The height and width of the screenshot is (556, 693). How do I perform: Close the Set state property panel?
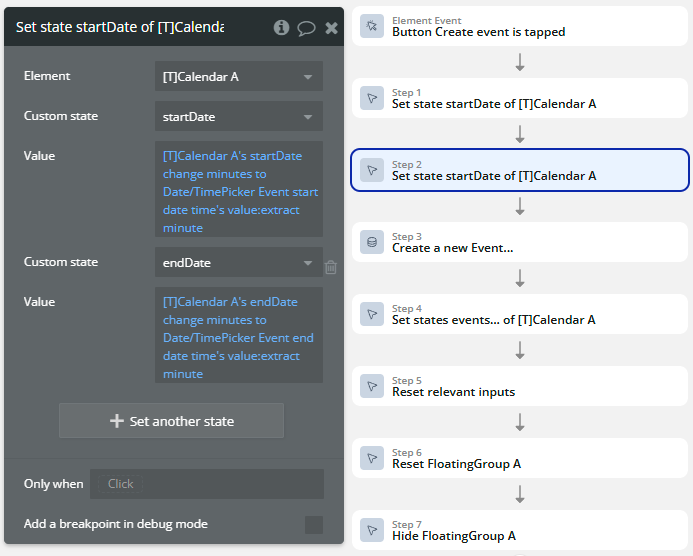(331, 27)
